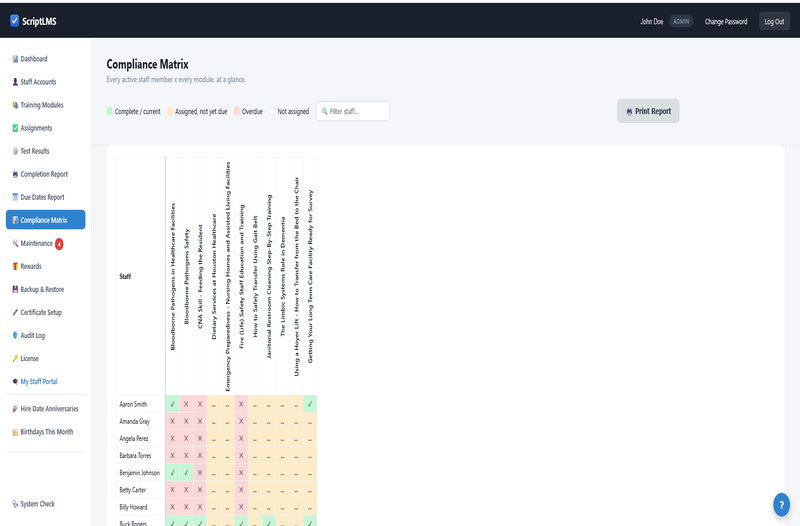Click the Audit Log shield icon

(15, 335)
